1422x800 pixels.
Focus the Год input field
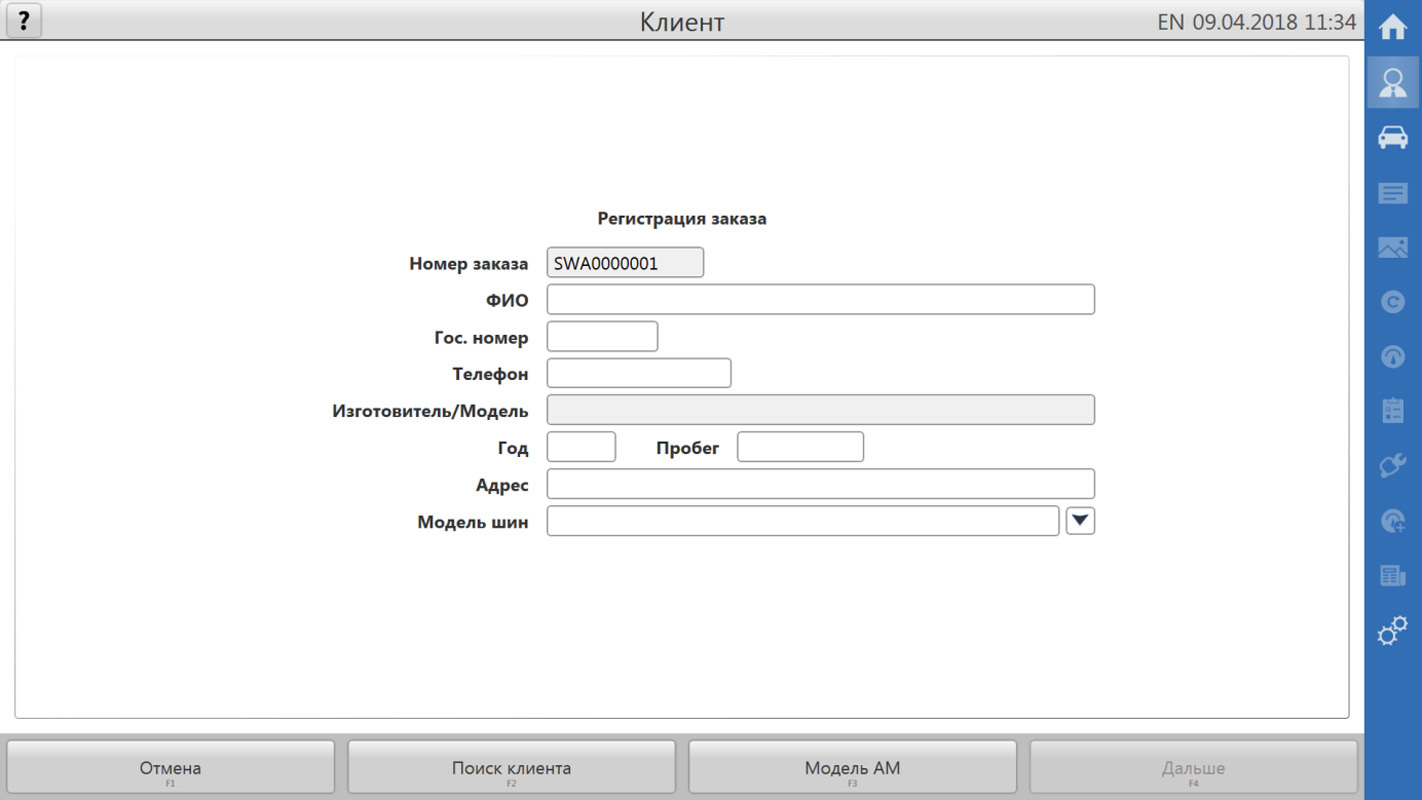[581, 447]
